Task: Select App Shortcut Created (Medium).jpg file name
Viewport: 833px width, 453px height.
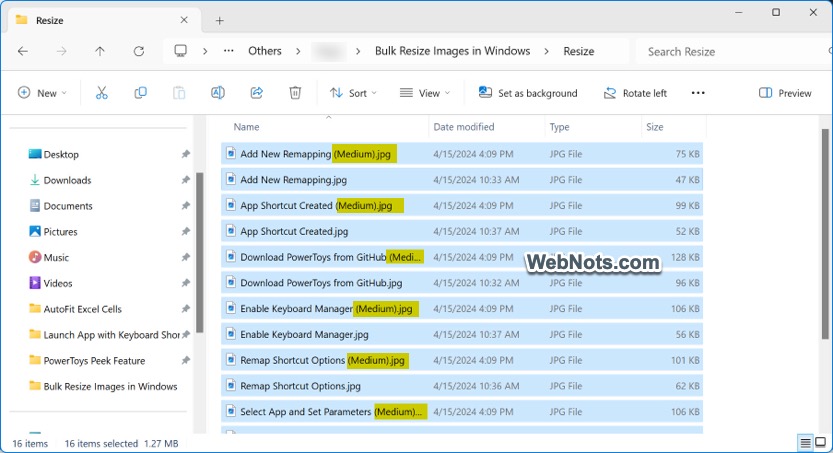Action: tap(316, 206)
